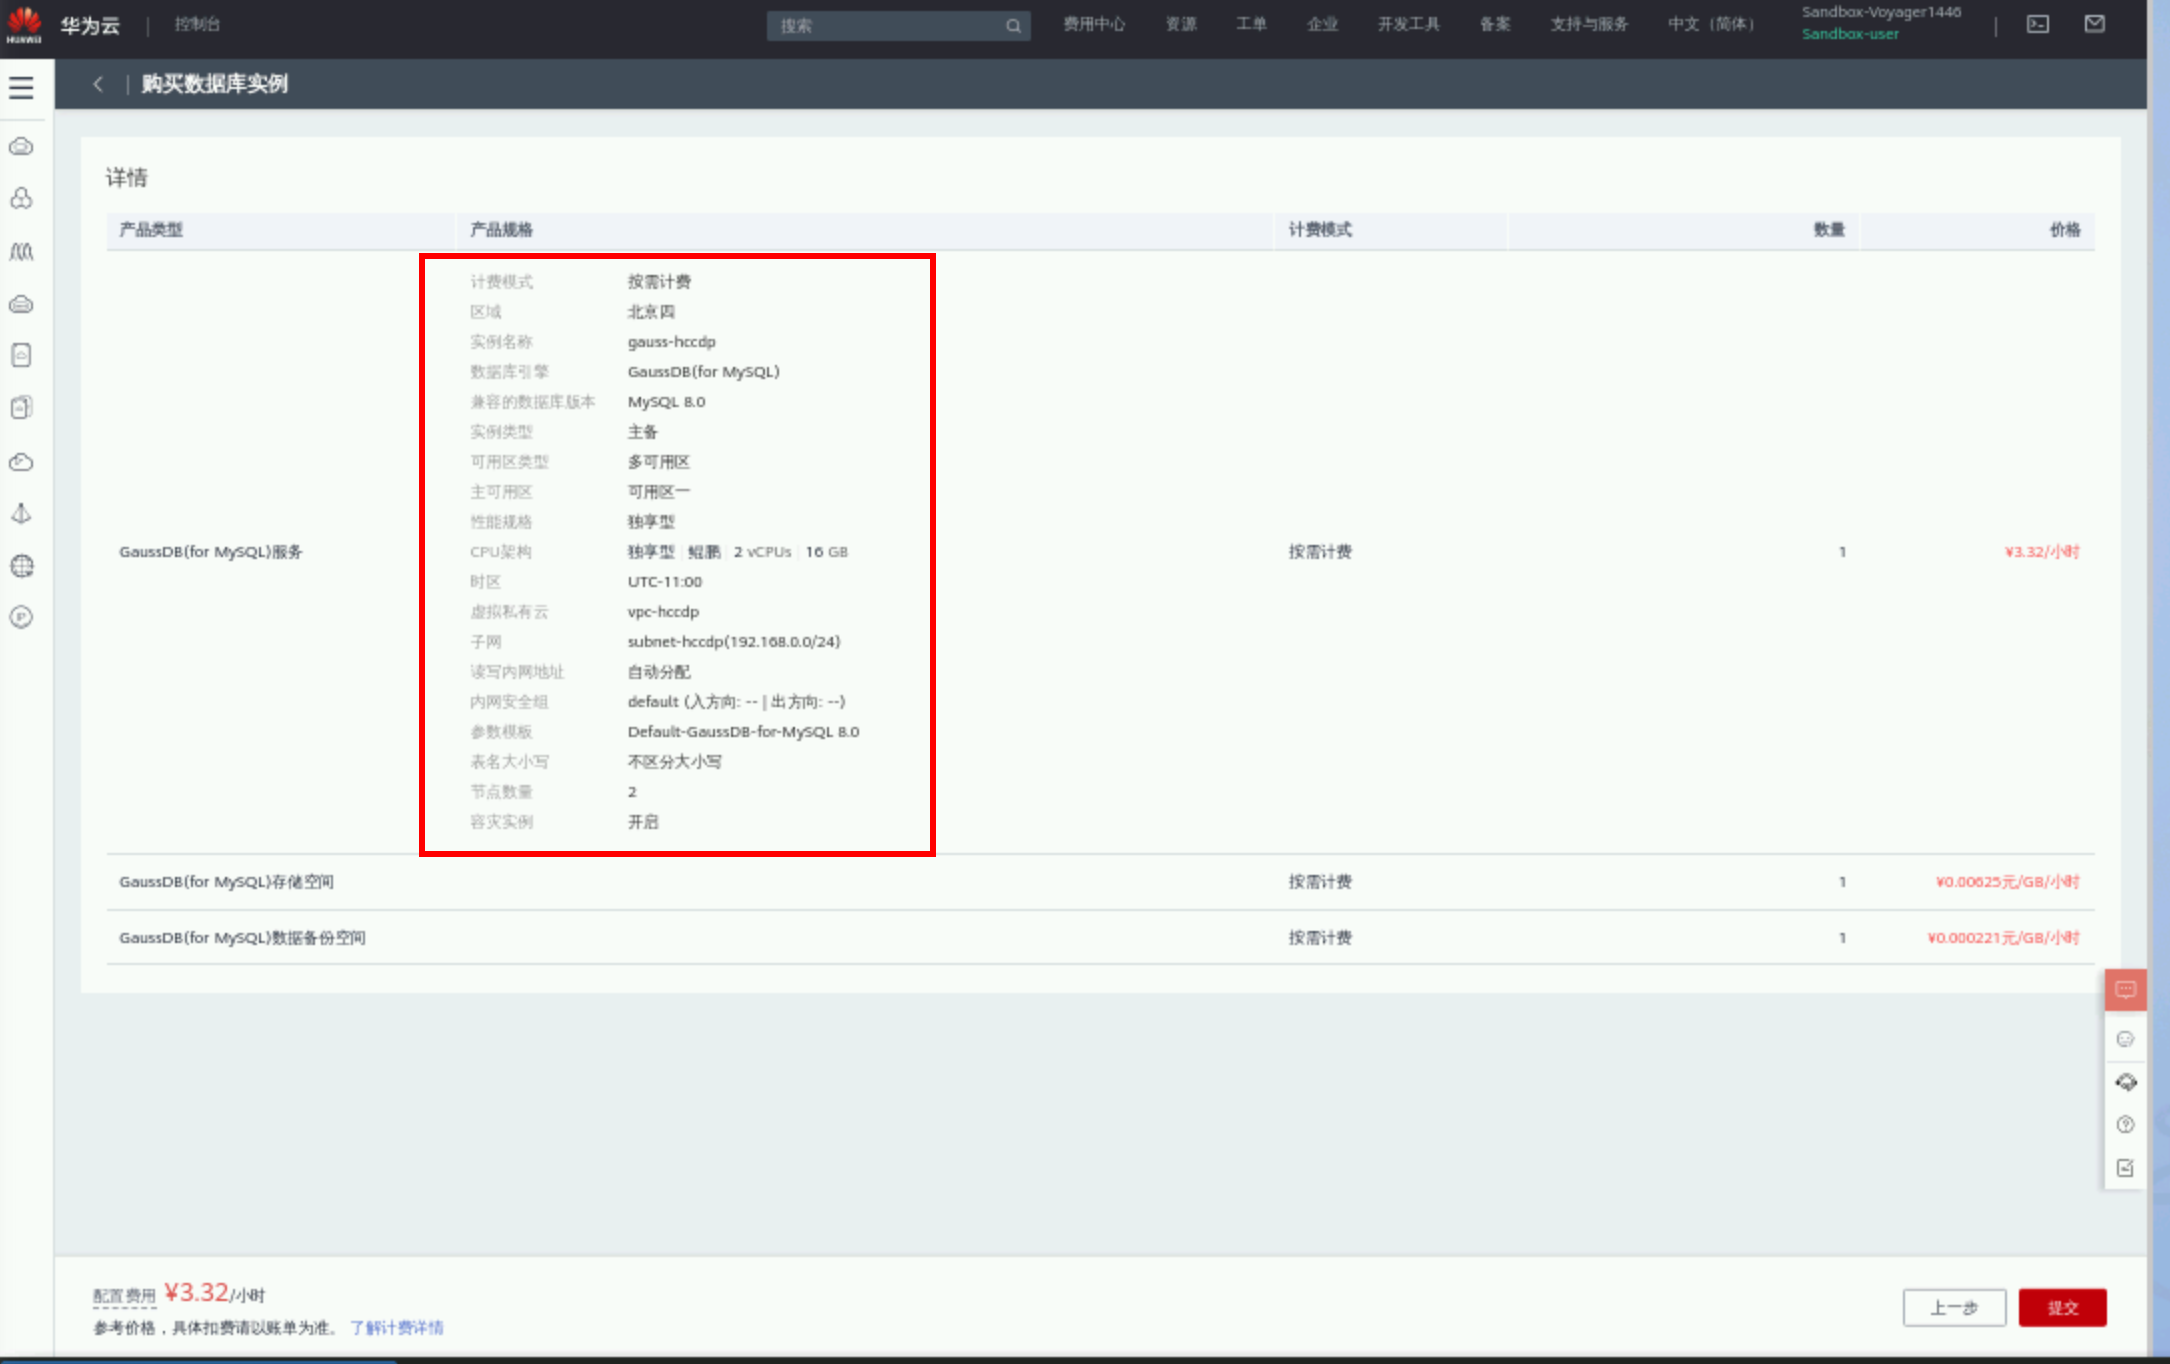Expand the 中文（简体）language dropdown
The height and width of the screenshot is (1364, 2170).
click(1710, 24)
